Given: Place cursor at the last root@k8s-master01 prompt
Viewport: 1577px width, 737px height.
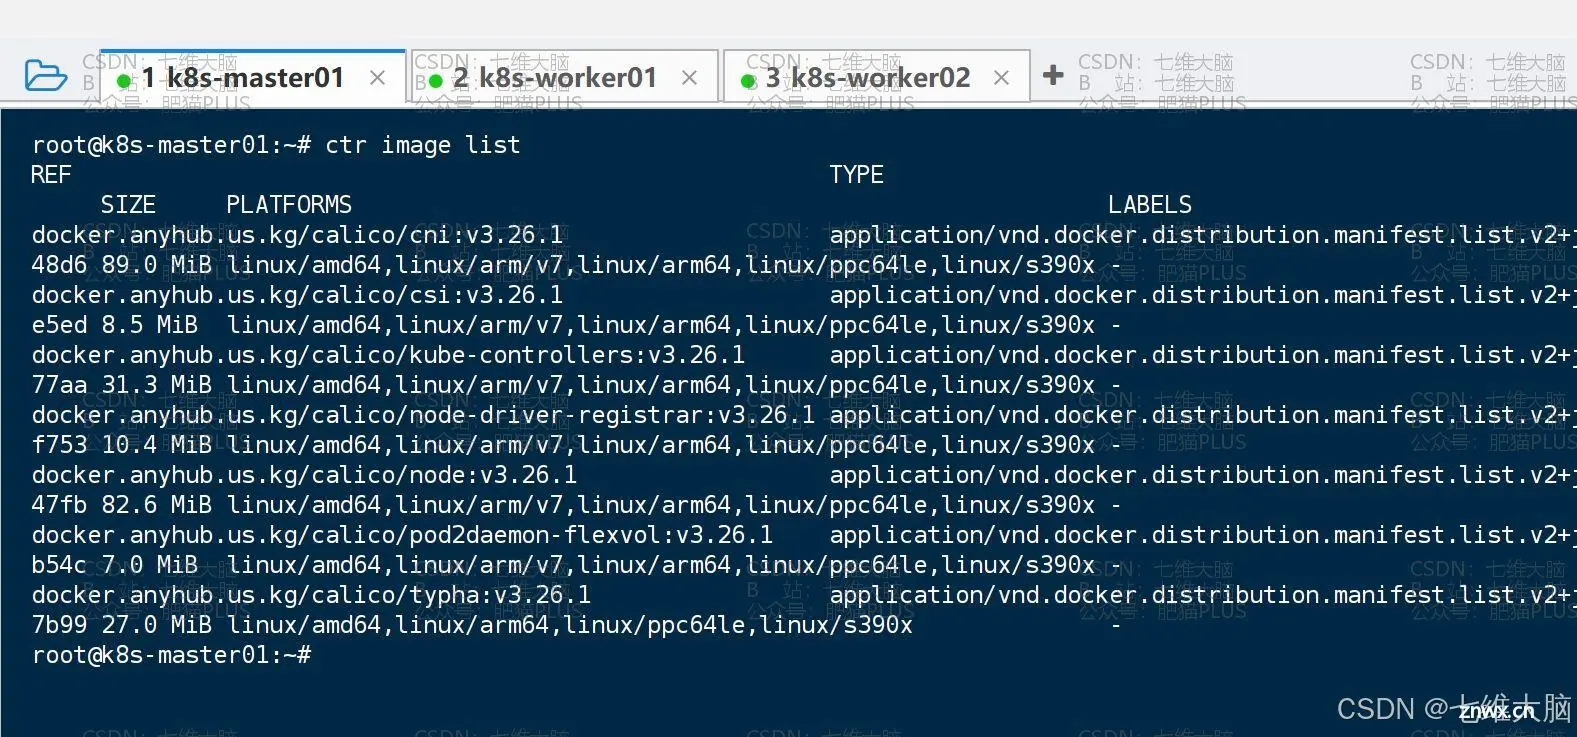Looking at the screenshot, I should [171, 655].
